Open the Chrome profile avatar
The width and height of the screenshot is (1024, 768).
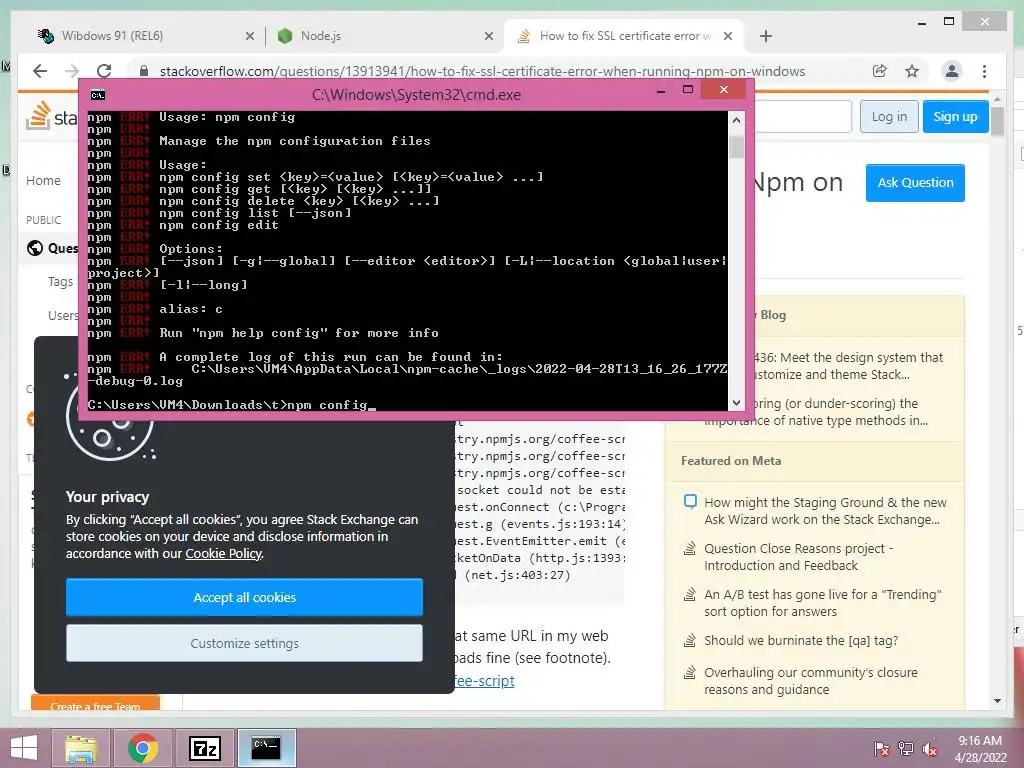[952, 71]
